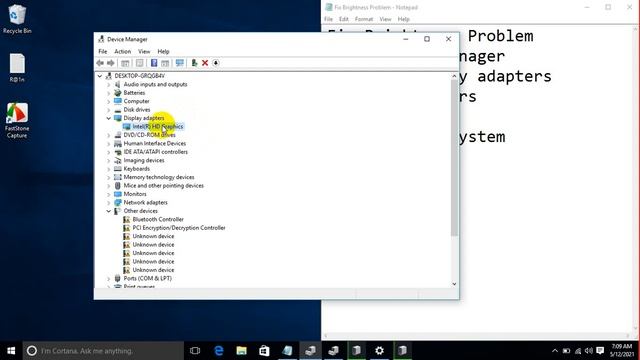Screen dimensions: 640x360
Task: Click the Cortana search box
Action: (103, 351)
